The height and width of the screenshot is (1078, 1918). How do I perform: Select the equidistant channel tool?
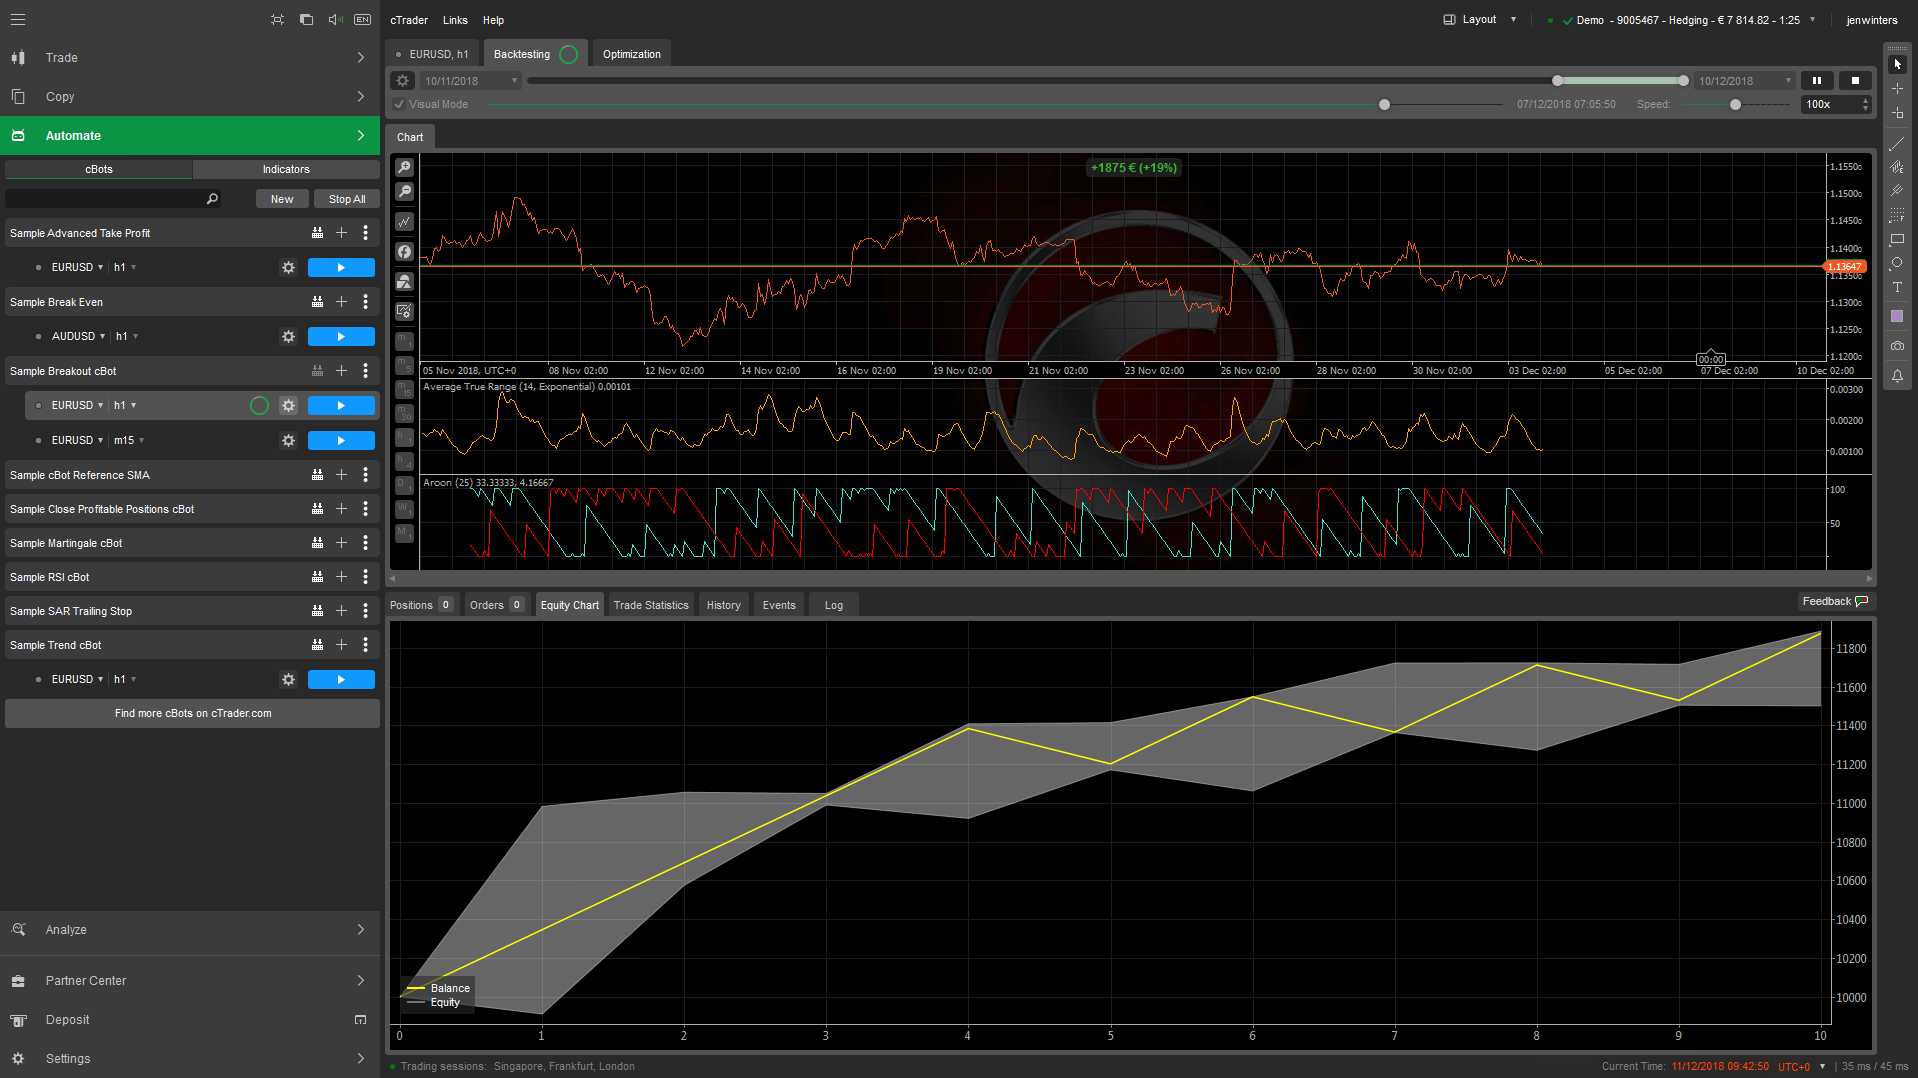(x=1897, y=167)
